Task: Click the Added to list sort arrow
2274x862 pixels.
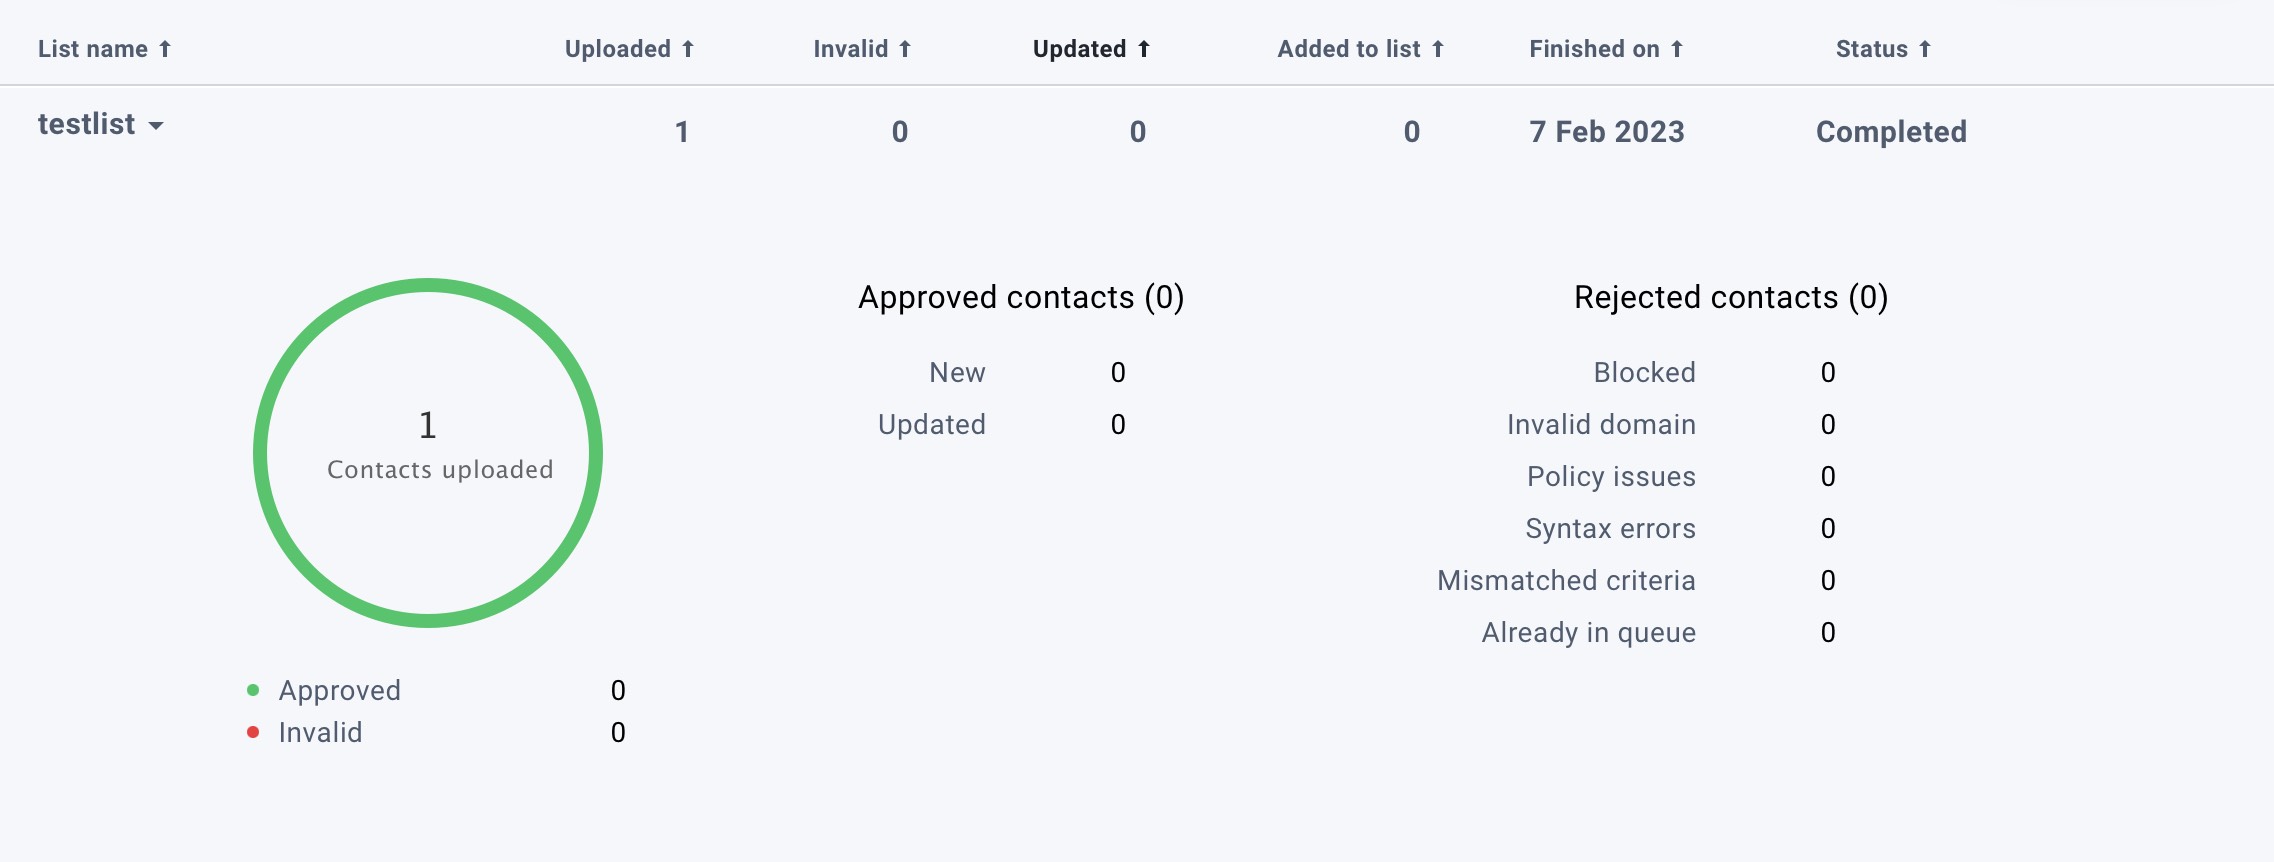Action: click(1438, 48)
